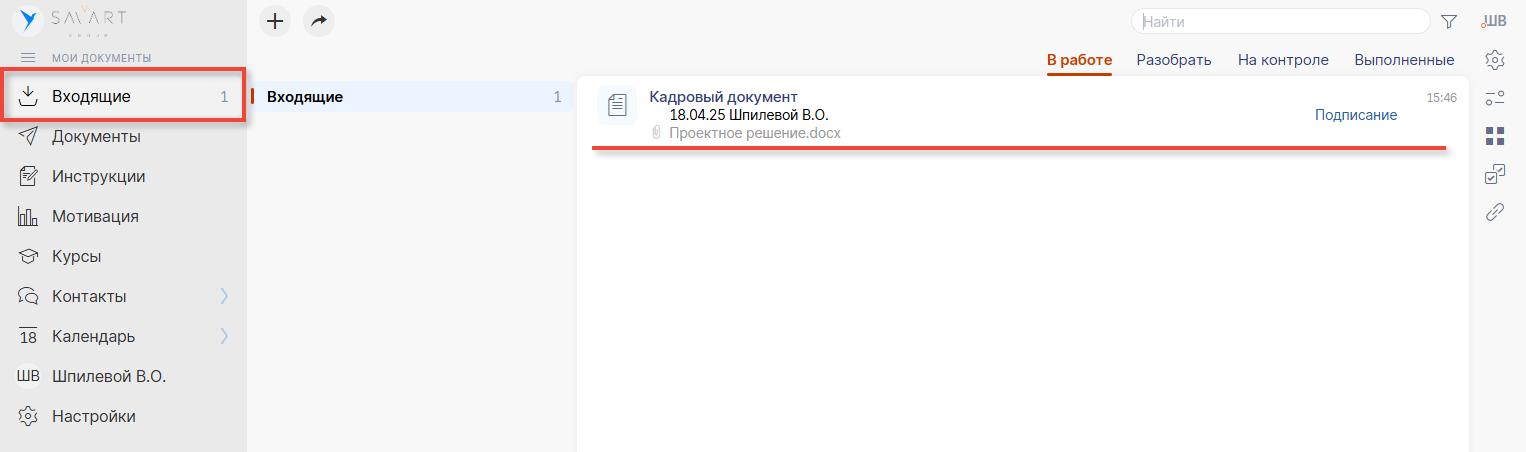Open attachment Проектное решение.docx
This screenshot has height=452, width=1526.
755,133
